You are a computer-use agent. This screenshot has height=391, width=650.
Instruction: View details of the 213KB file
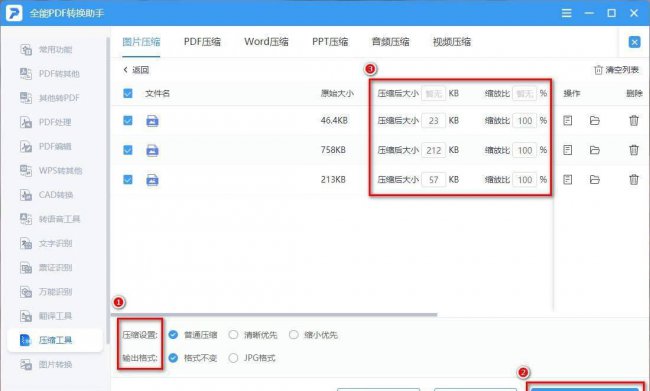568,180
